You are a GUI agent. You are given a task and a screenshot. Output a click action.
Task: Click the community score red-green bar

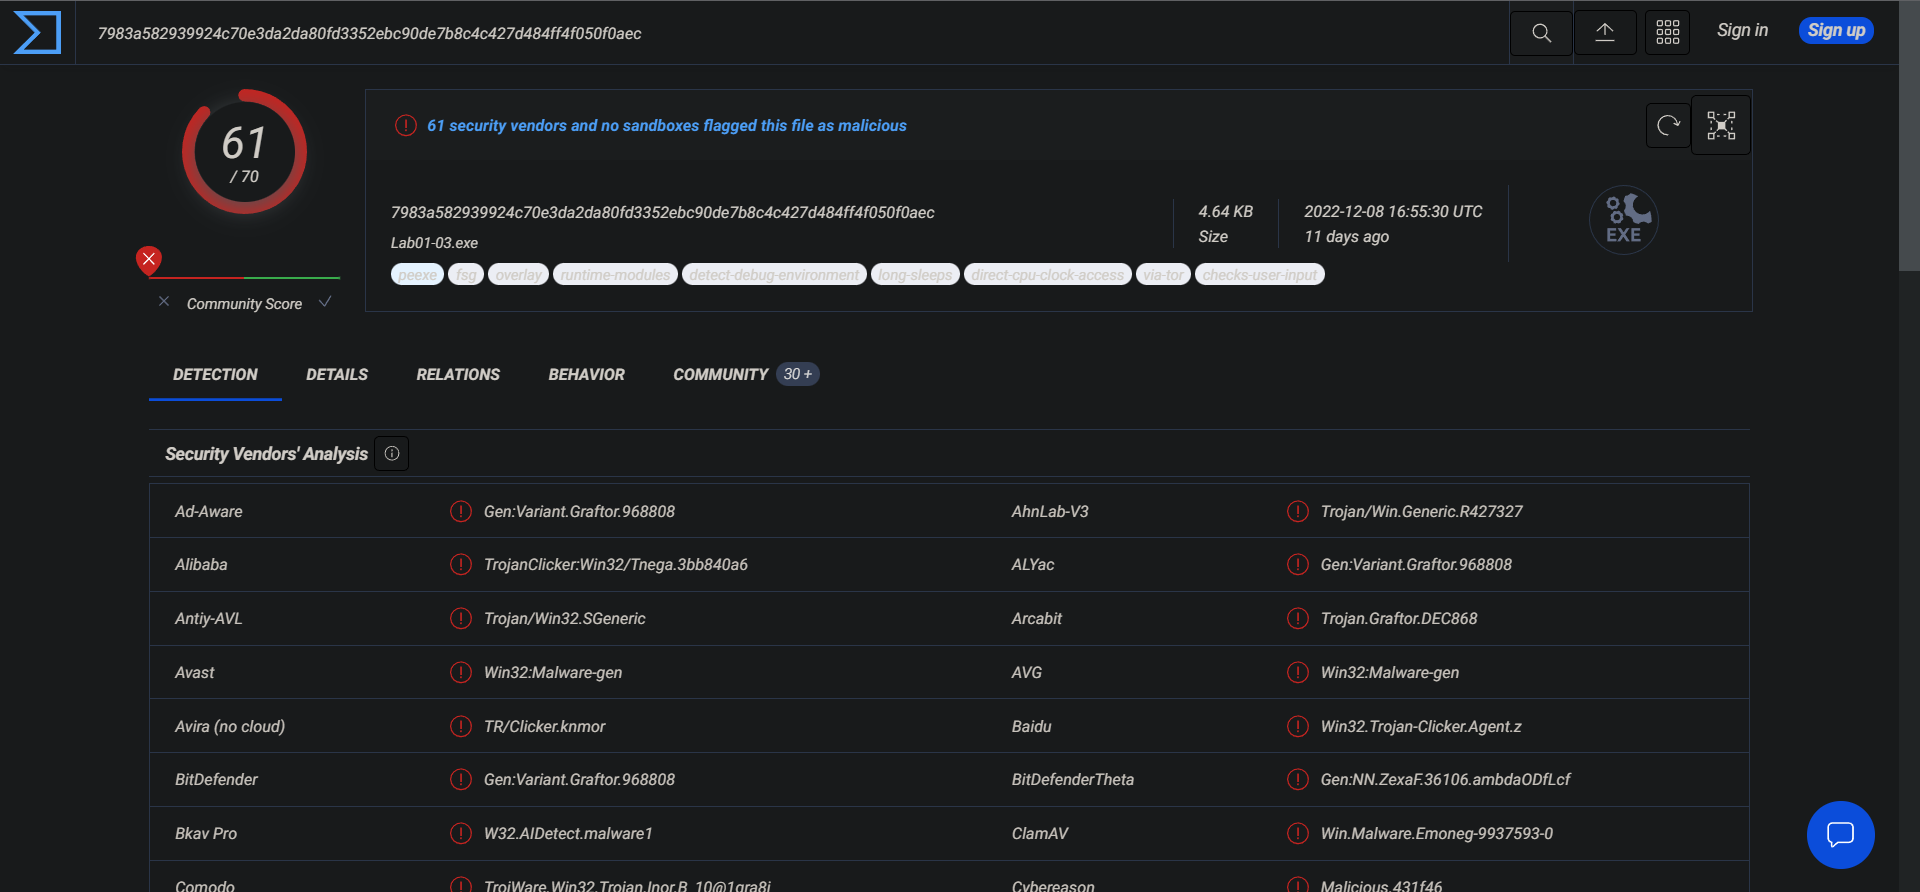coord(245,278)
